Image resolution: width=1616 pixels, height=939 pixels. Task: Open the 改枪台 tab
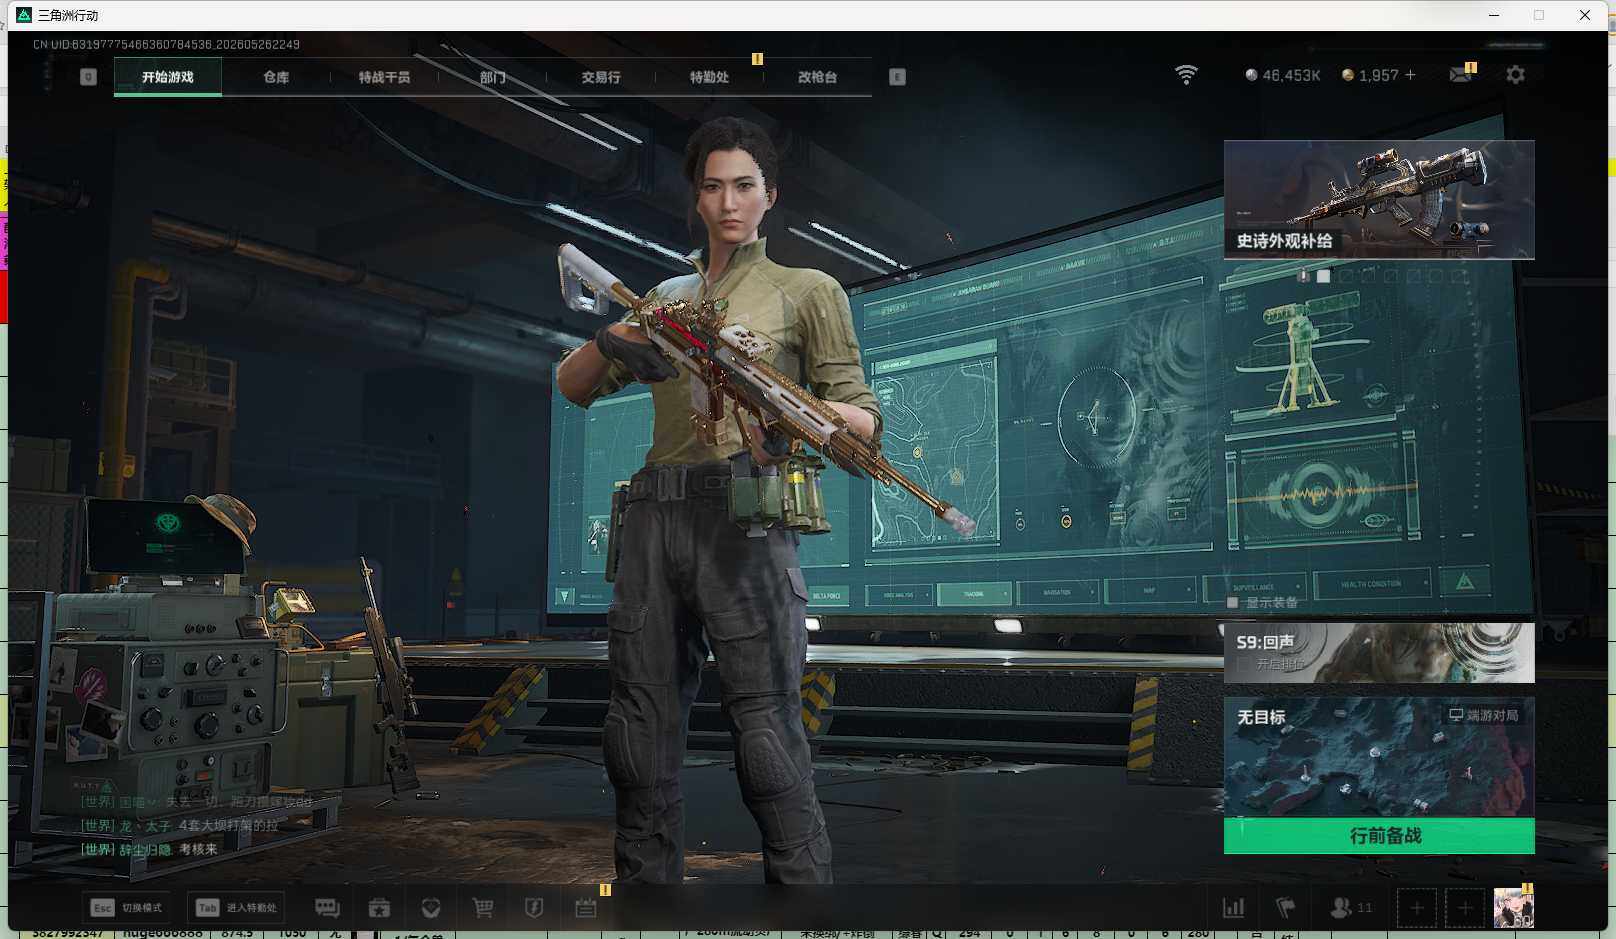click(x=817, y=77)
